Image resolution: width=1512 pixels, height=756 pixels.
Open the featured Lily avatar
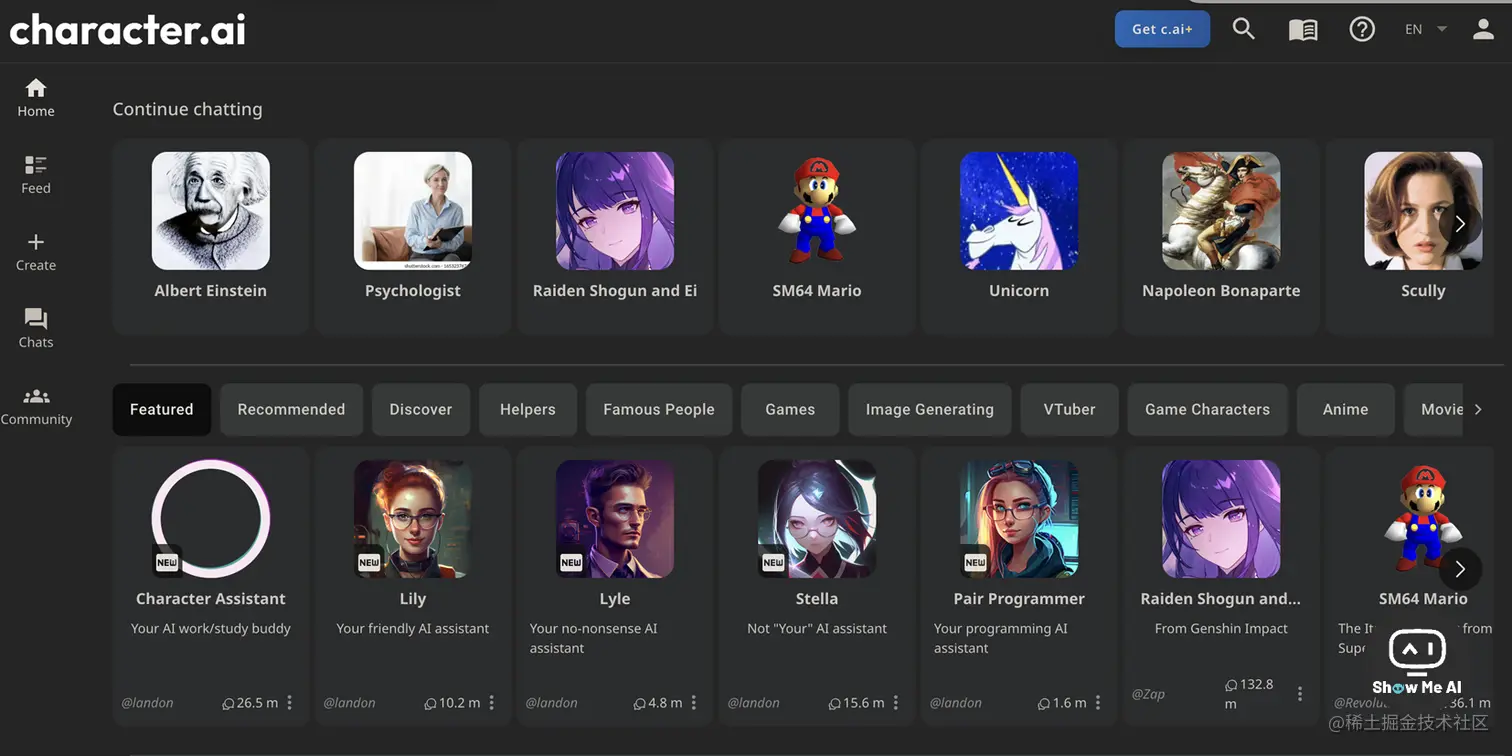(x=413, y=519)
